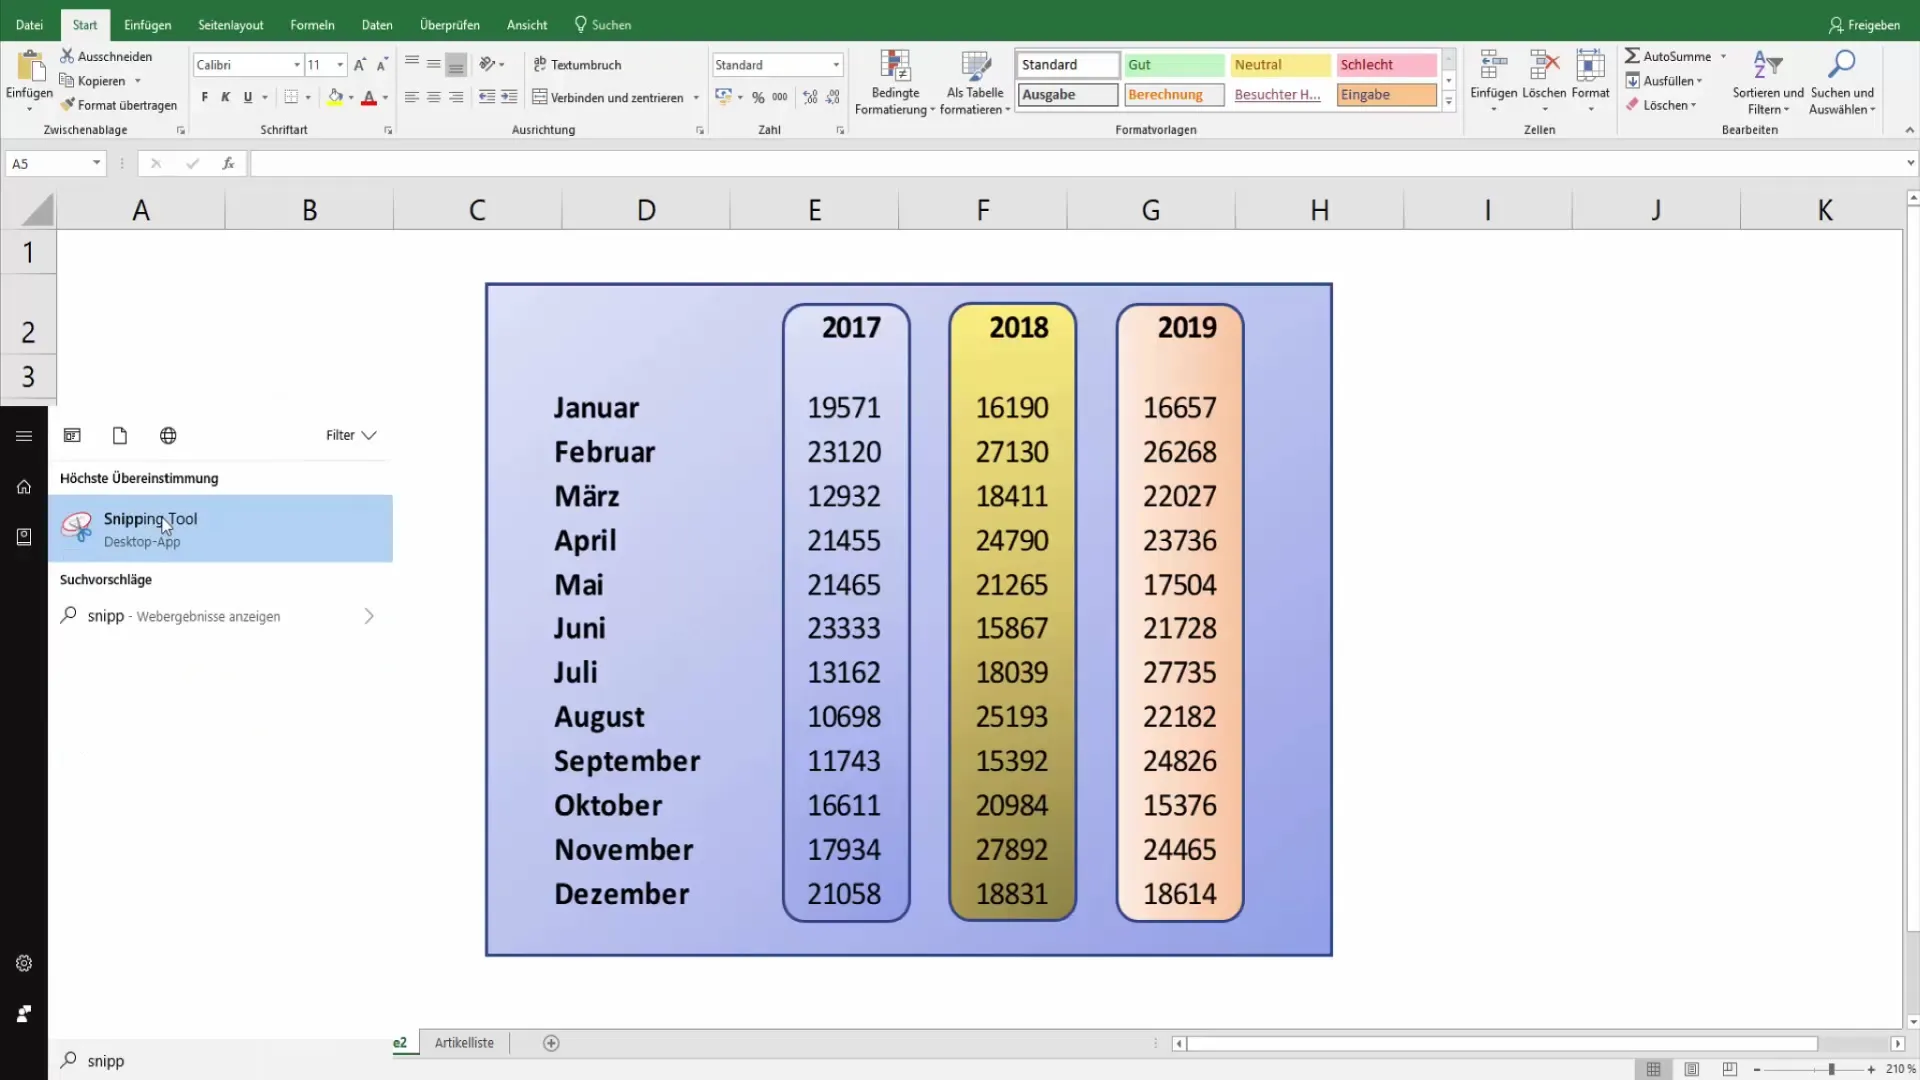Click the accounting number format icon
This screenshot has width=1920, height=1080.
[x=723, y=97]
